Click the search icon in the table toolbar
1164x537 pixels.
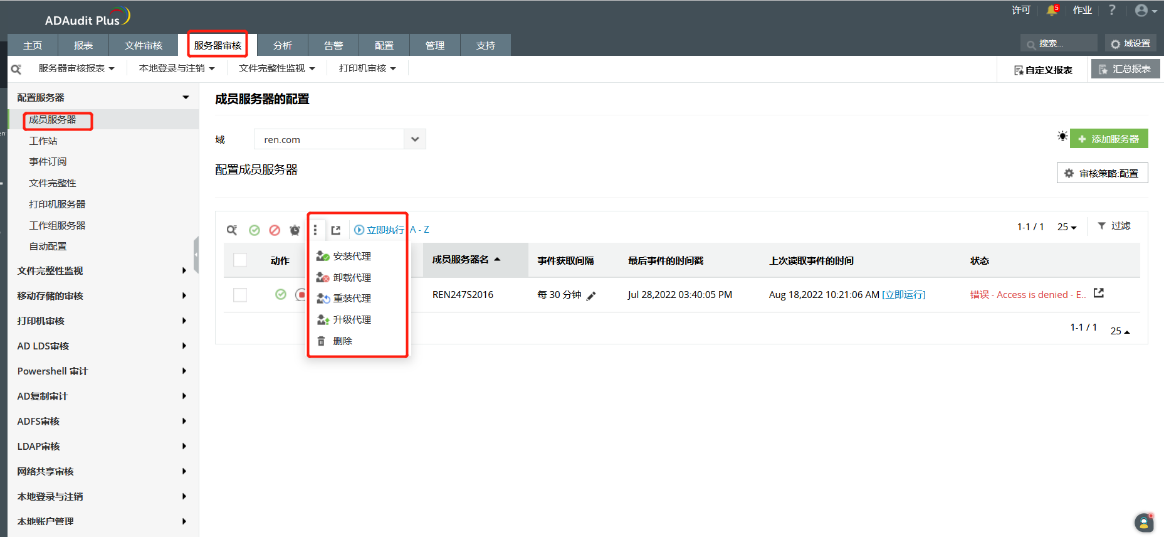pos(232,230)
